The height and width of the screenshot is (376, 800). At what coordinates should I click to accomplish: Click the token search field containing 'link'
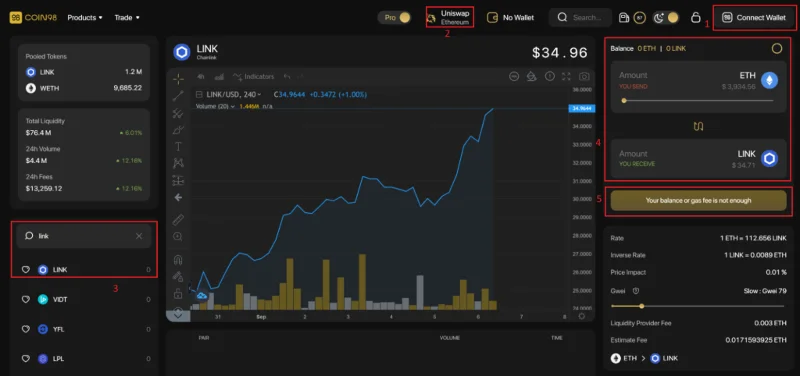point(84,236)
